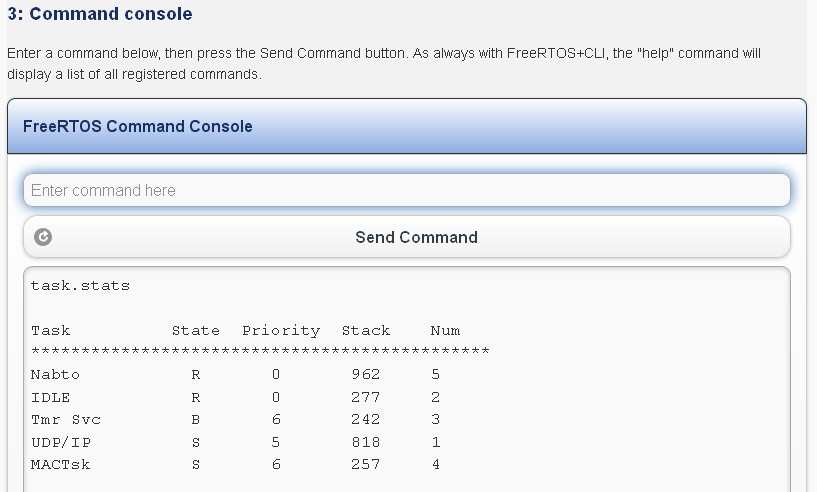Image resolution: width=817 pixels, height=492 pixels.
Task: Click the Task column header in output
Action: pyautogui.click(x=51, y=331)
